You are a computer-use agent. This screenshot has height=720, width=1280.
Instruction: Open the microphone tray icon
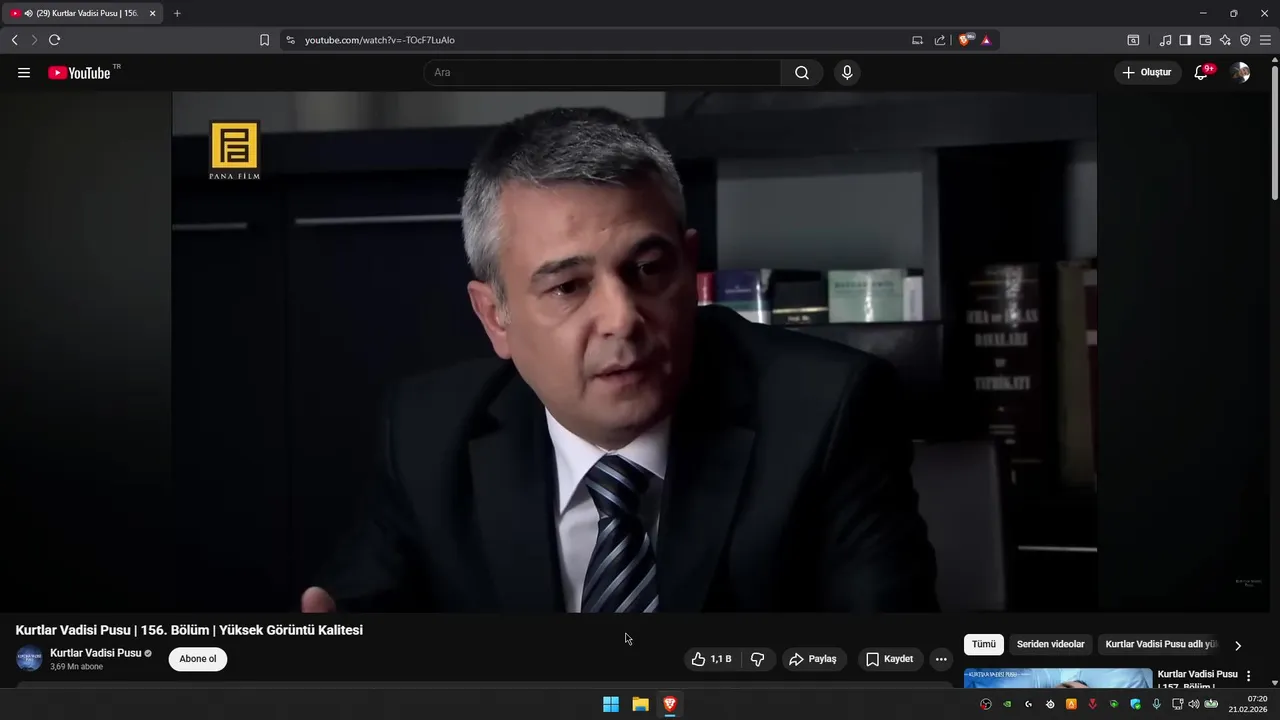click(1156, 704)
